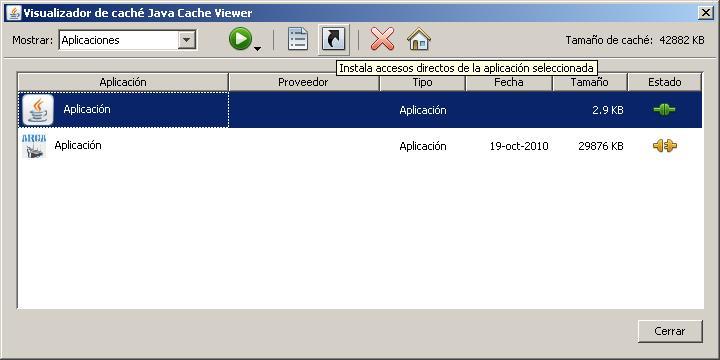Screen dimensions: 720x360
Task: Install shortcuts for the selected application
Action: (334, 39)
